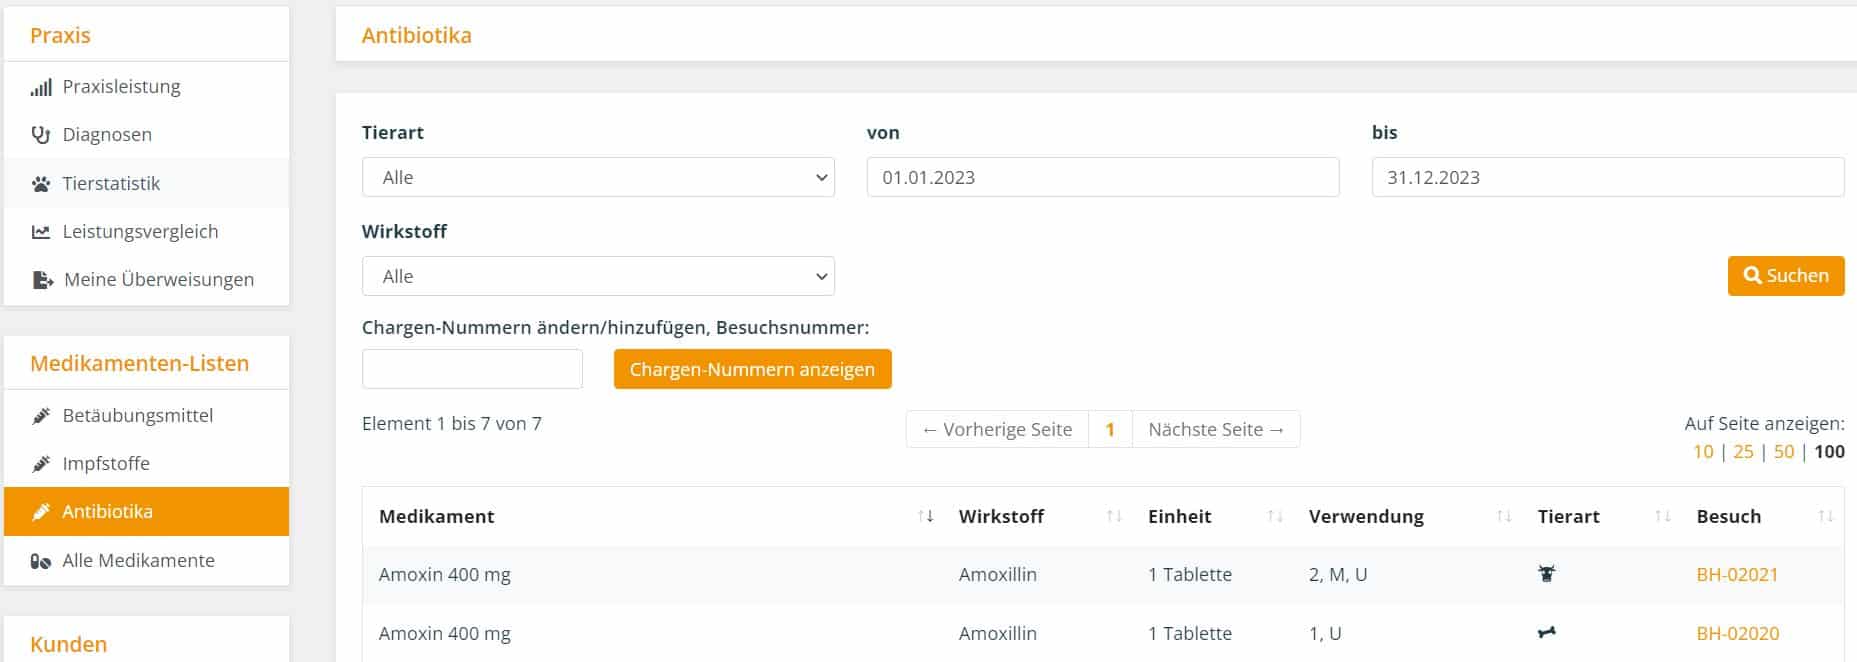Image resolution: width=1857 pixels, height=662 pixels.
Task: Select the Alle Medikamente pills icon
Action: (41, 561)
